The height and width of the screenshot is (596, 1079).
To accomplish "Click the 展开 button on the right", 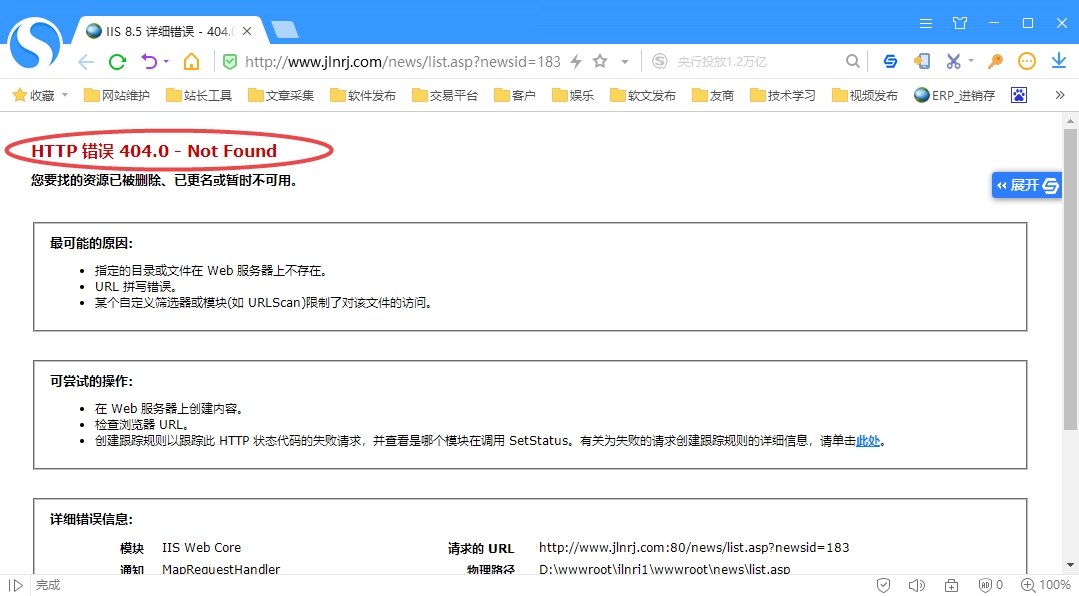I will (1026, 185).
